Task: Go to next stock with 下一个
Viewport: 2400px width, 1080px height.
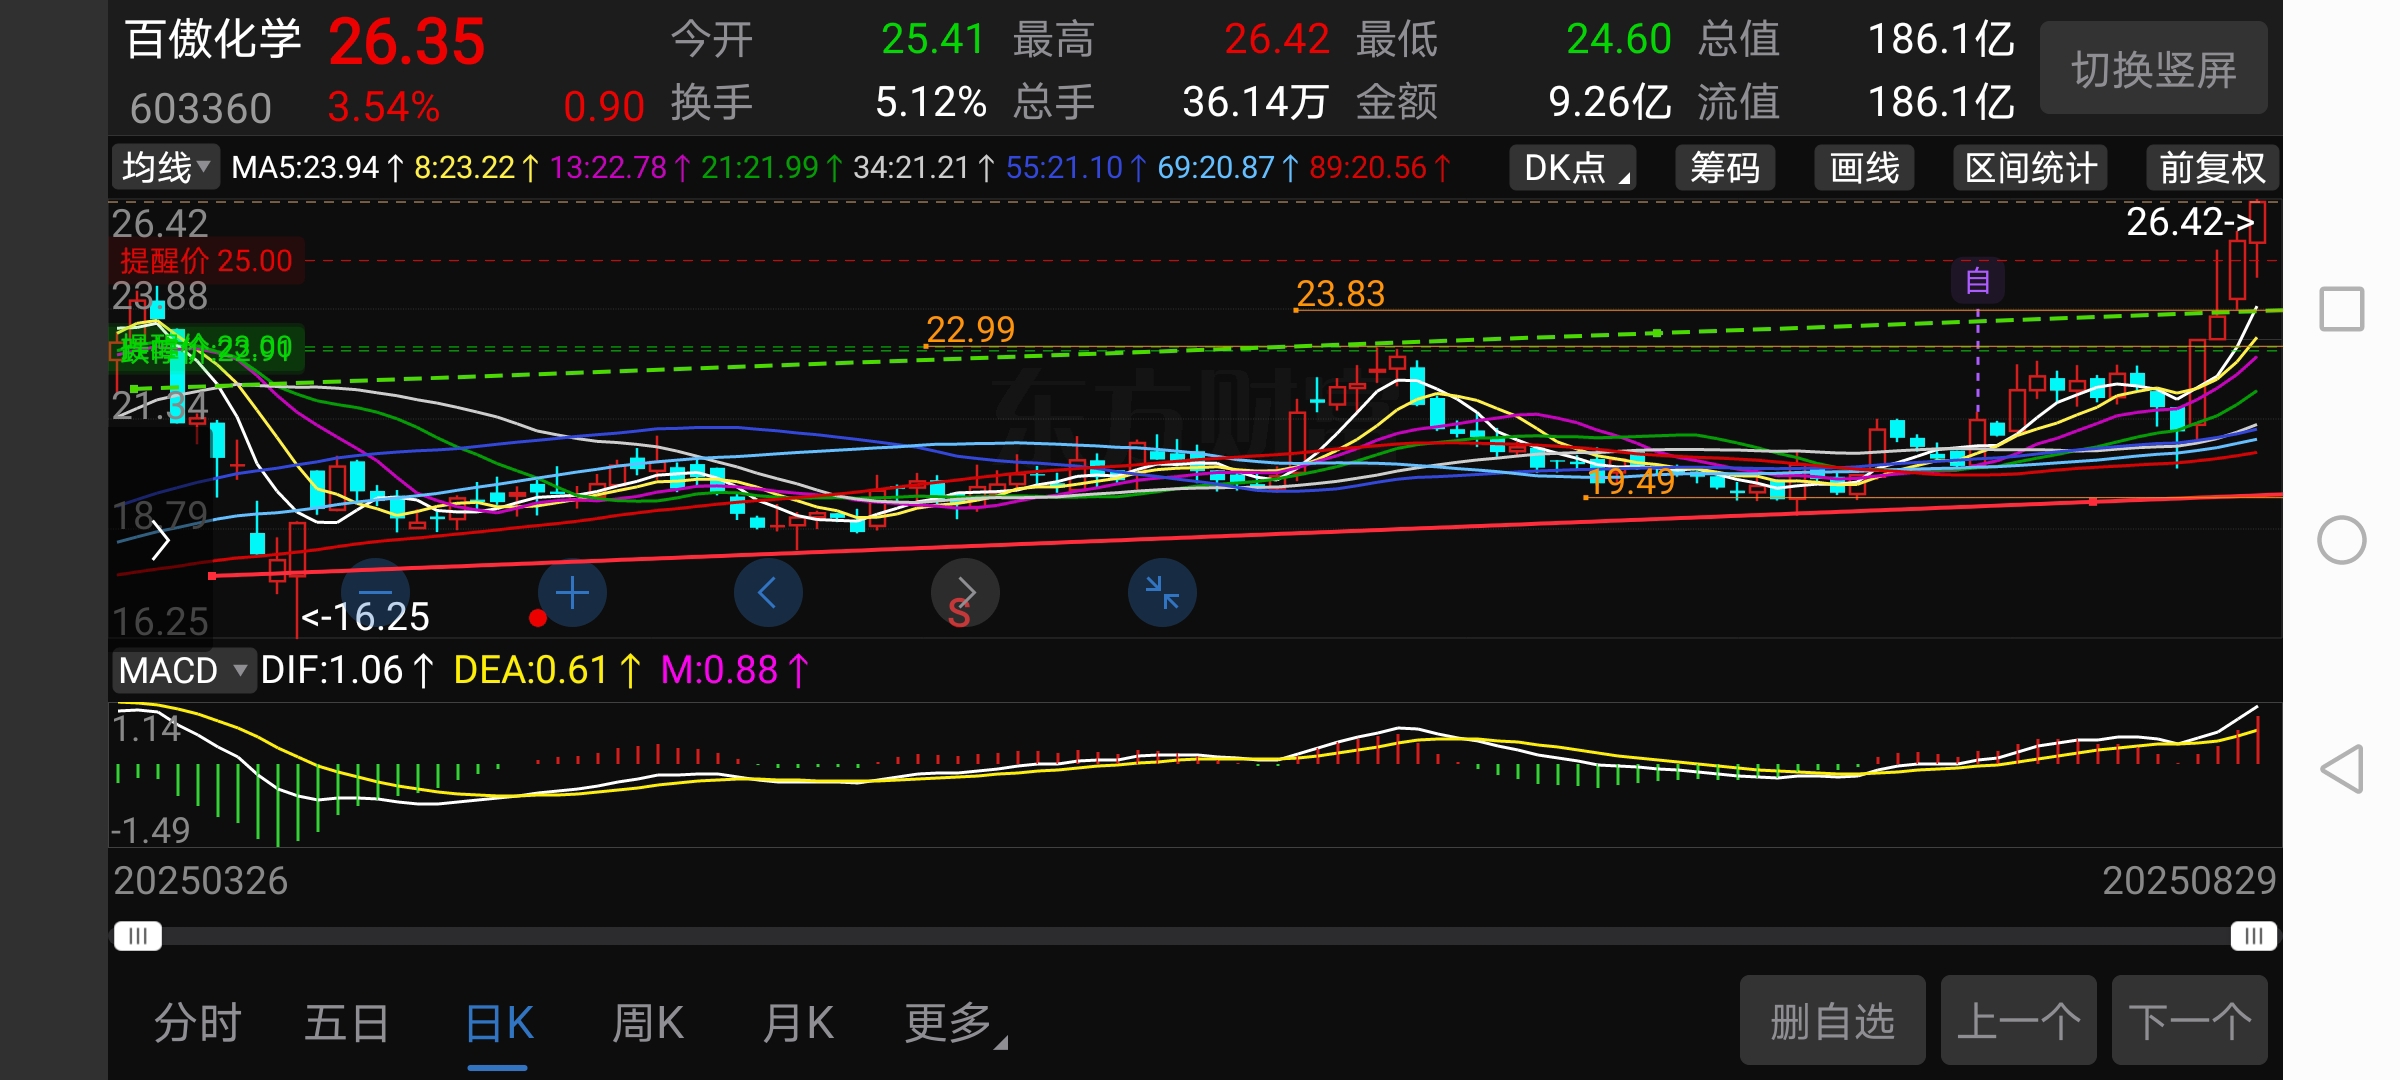Action: coord(2189,1021)
